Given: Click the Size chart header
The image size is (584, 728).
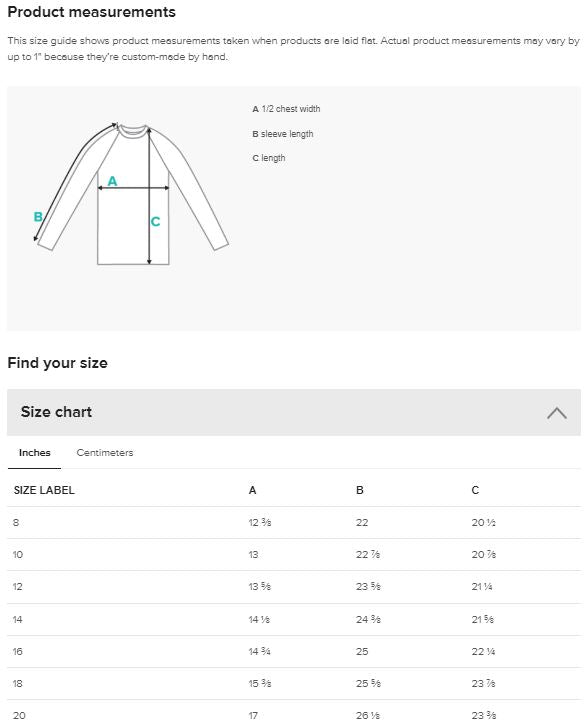Looking at the screenshot, I should [293, 412].
